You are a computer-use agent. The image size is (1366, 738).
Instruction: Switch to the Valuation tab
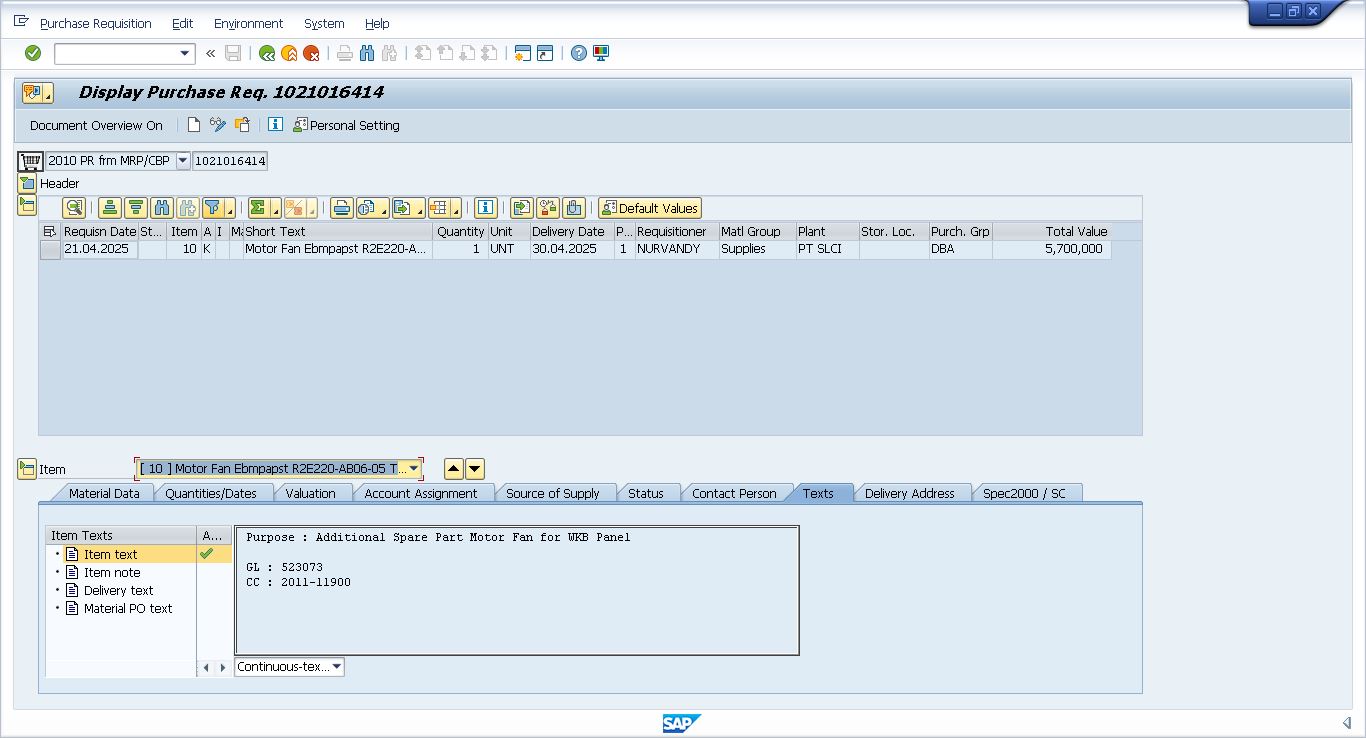pos(311,493)
